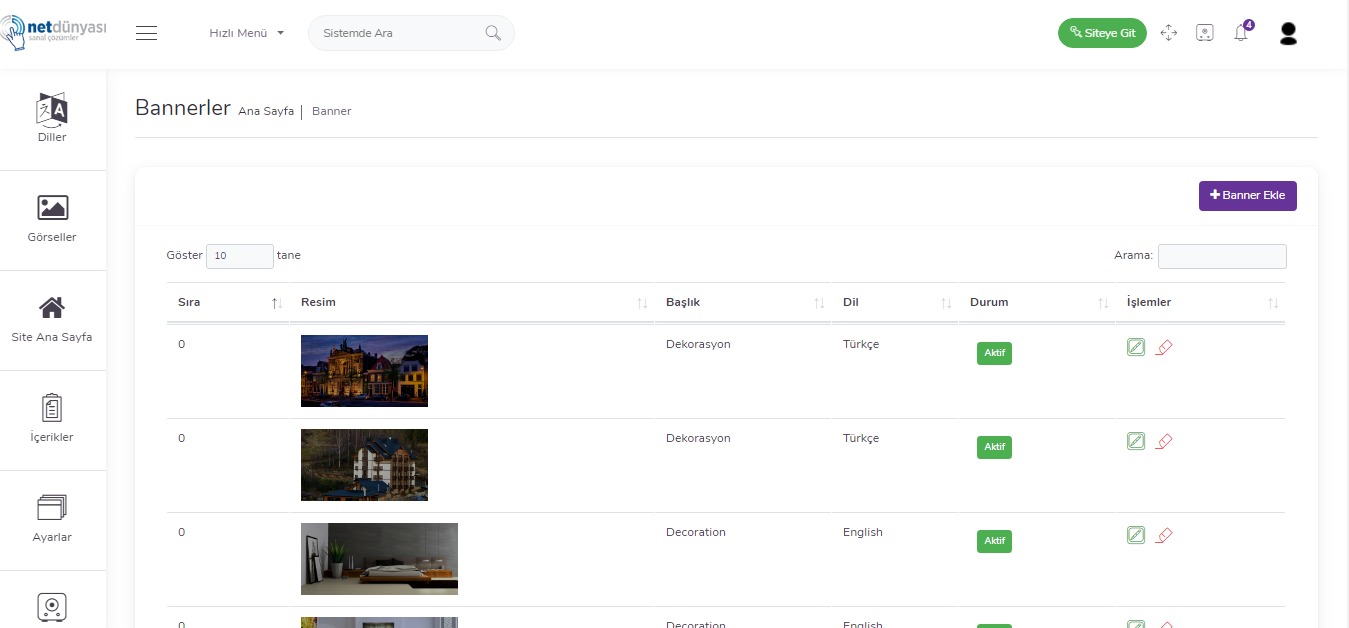Edit the first Türkçe Dekorasyon banner

(x=1135, y=347)
